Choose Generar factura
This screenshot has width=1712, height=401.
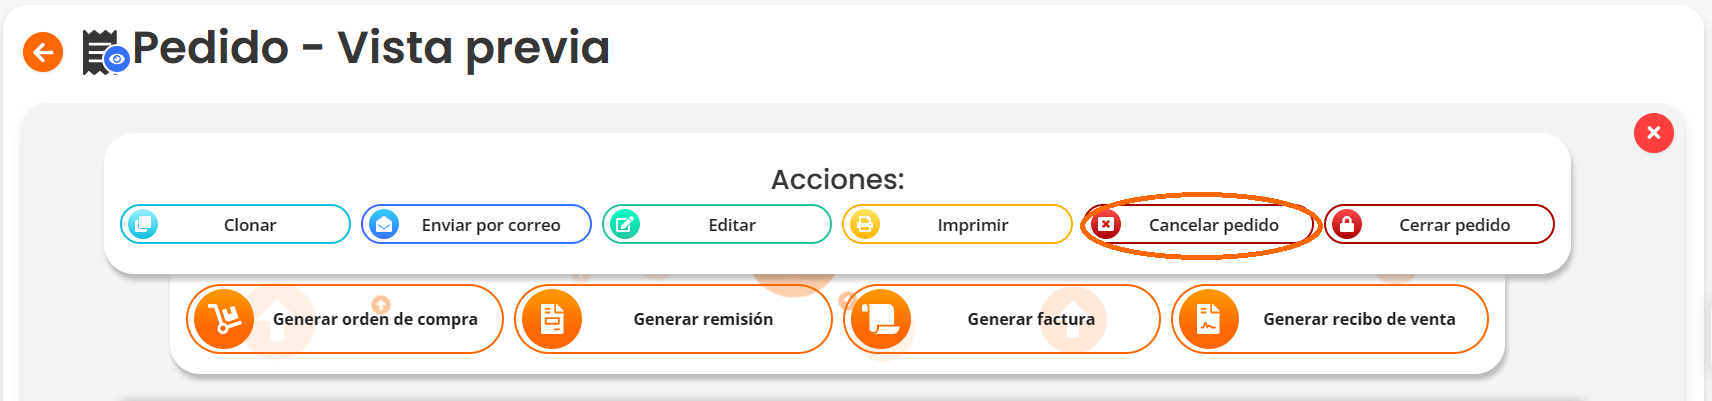click(x=1031, y=319)
